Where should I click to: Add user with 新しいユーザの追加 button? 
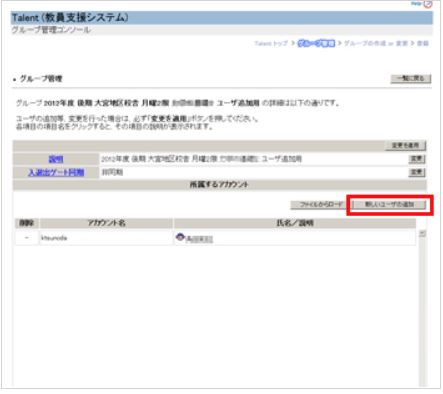pyautogui.click(x=389, y=204)
